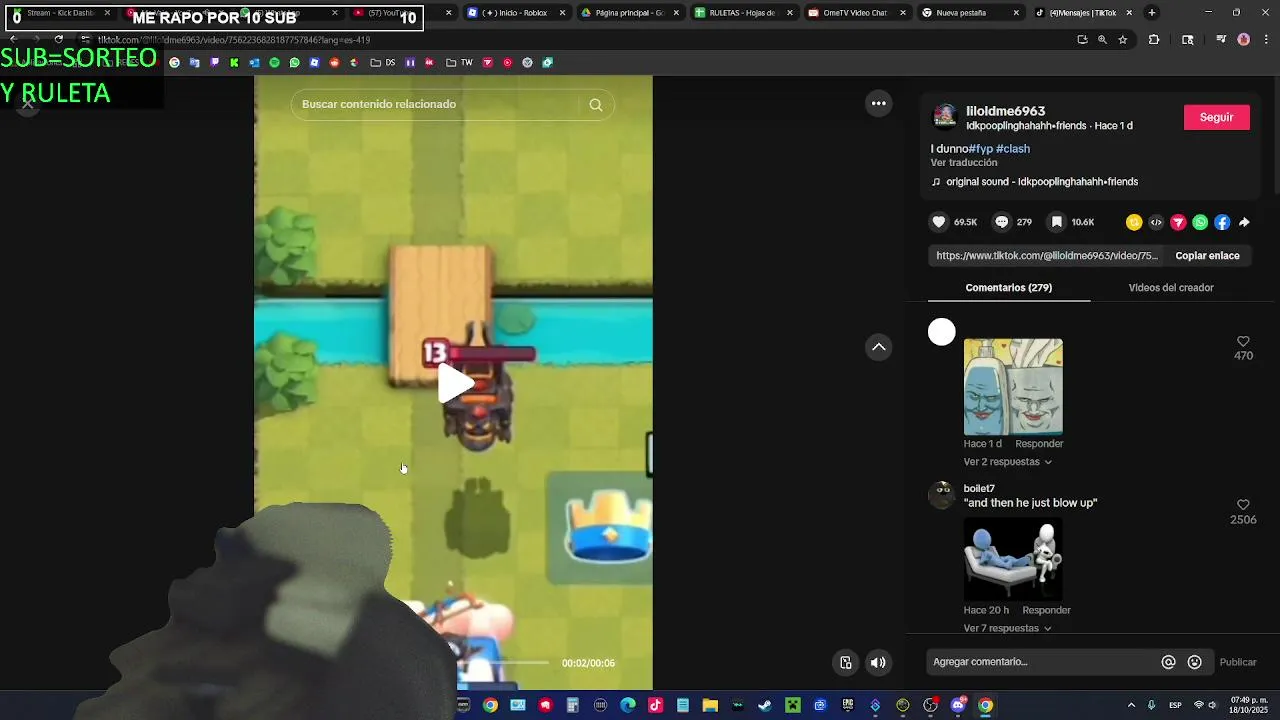Image resolution: width=1280 pixels, height=720 pixels.
Task: Open liloldme6963 profile avatar
Action: 945,117
